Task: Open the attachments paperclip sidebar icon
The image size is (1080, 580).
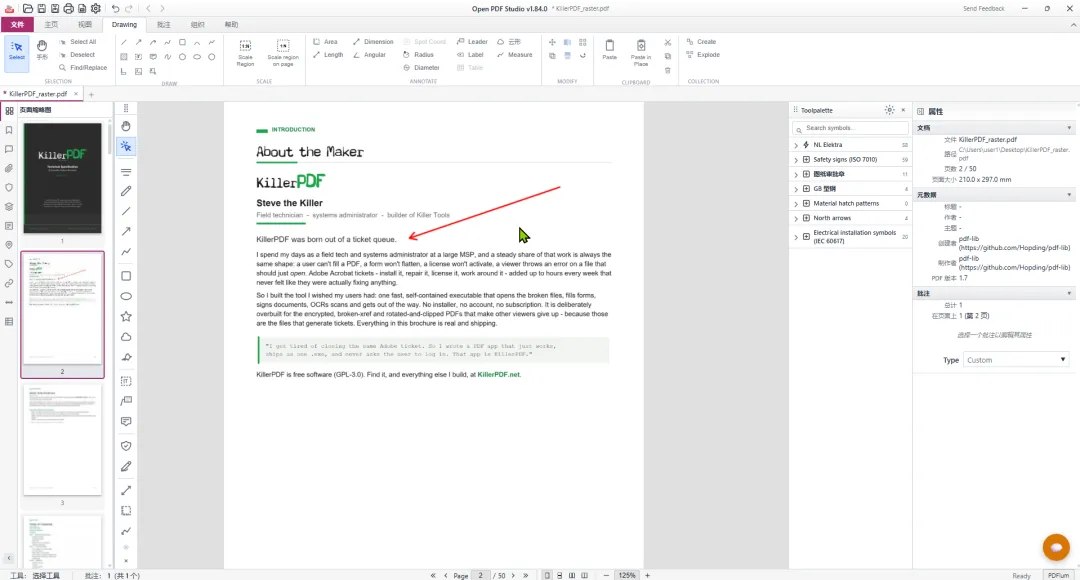Action: point(9,168)
